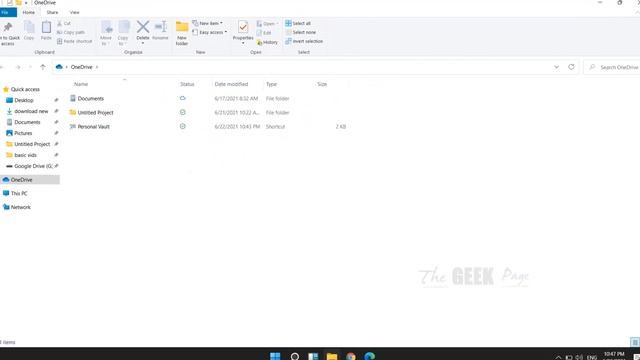Click Paste shortcut command
The height and width of the screenshot is (360, 640).
tap(74, 41)
